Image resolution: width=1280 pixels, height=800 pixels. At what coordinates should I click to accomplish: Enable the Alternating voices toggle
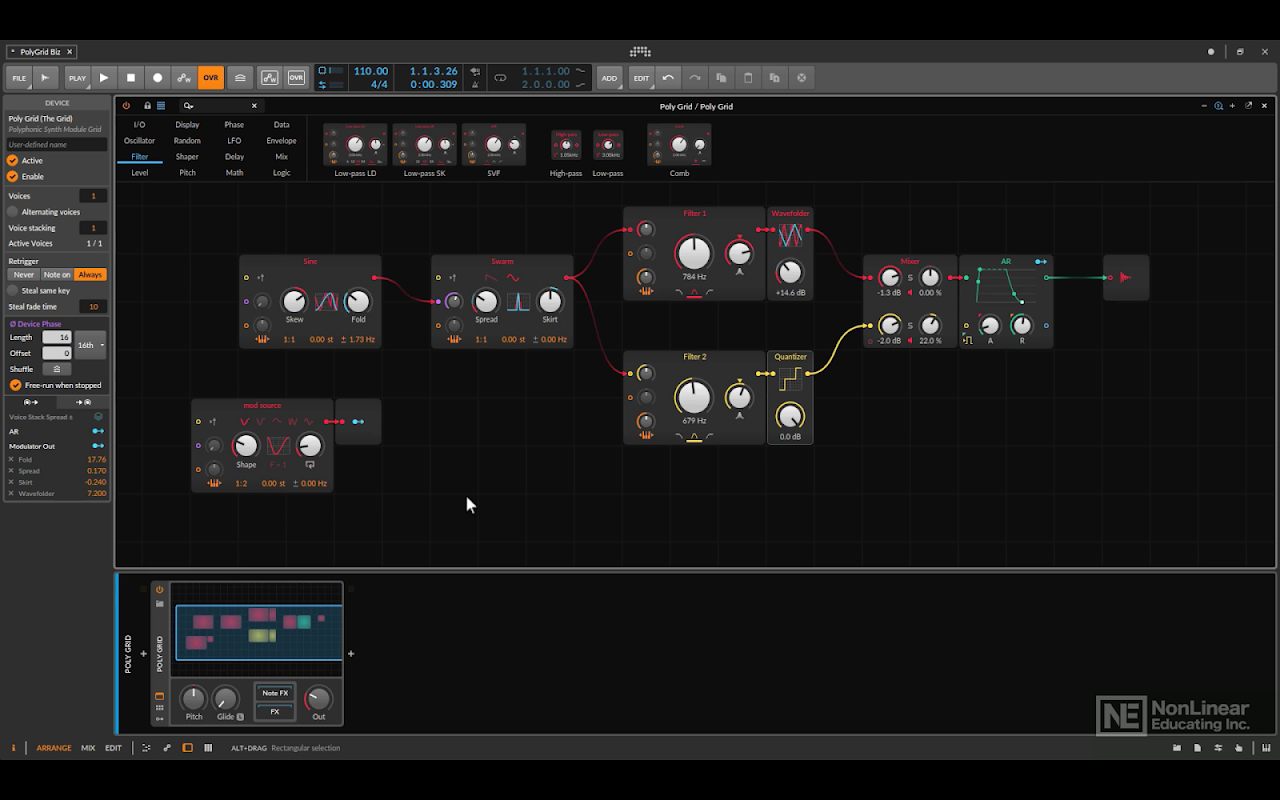[x=13, y=212]
